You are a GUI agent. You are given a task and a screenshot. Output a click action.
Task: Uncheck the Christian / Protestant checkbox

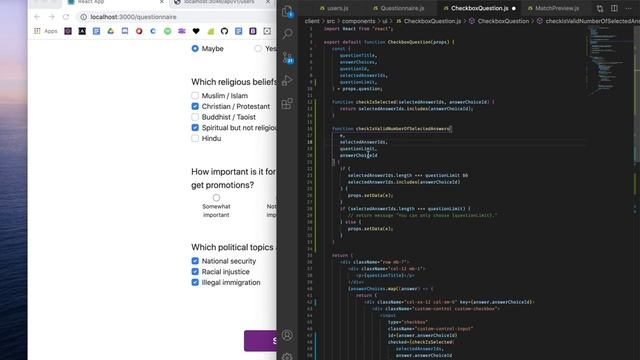pos(195,106)
